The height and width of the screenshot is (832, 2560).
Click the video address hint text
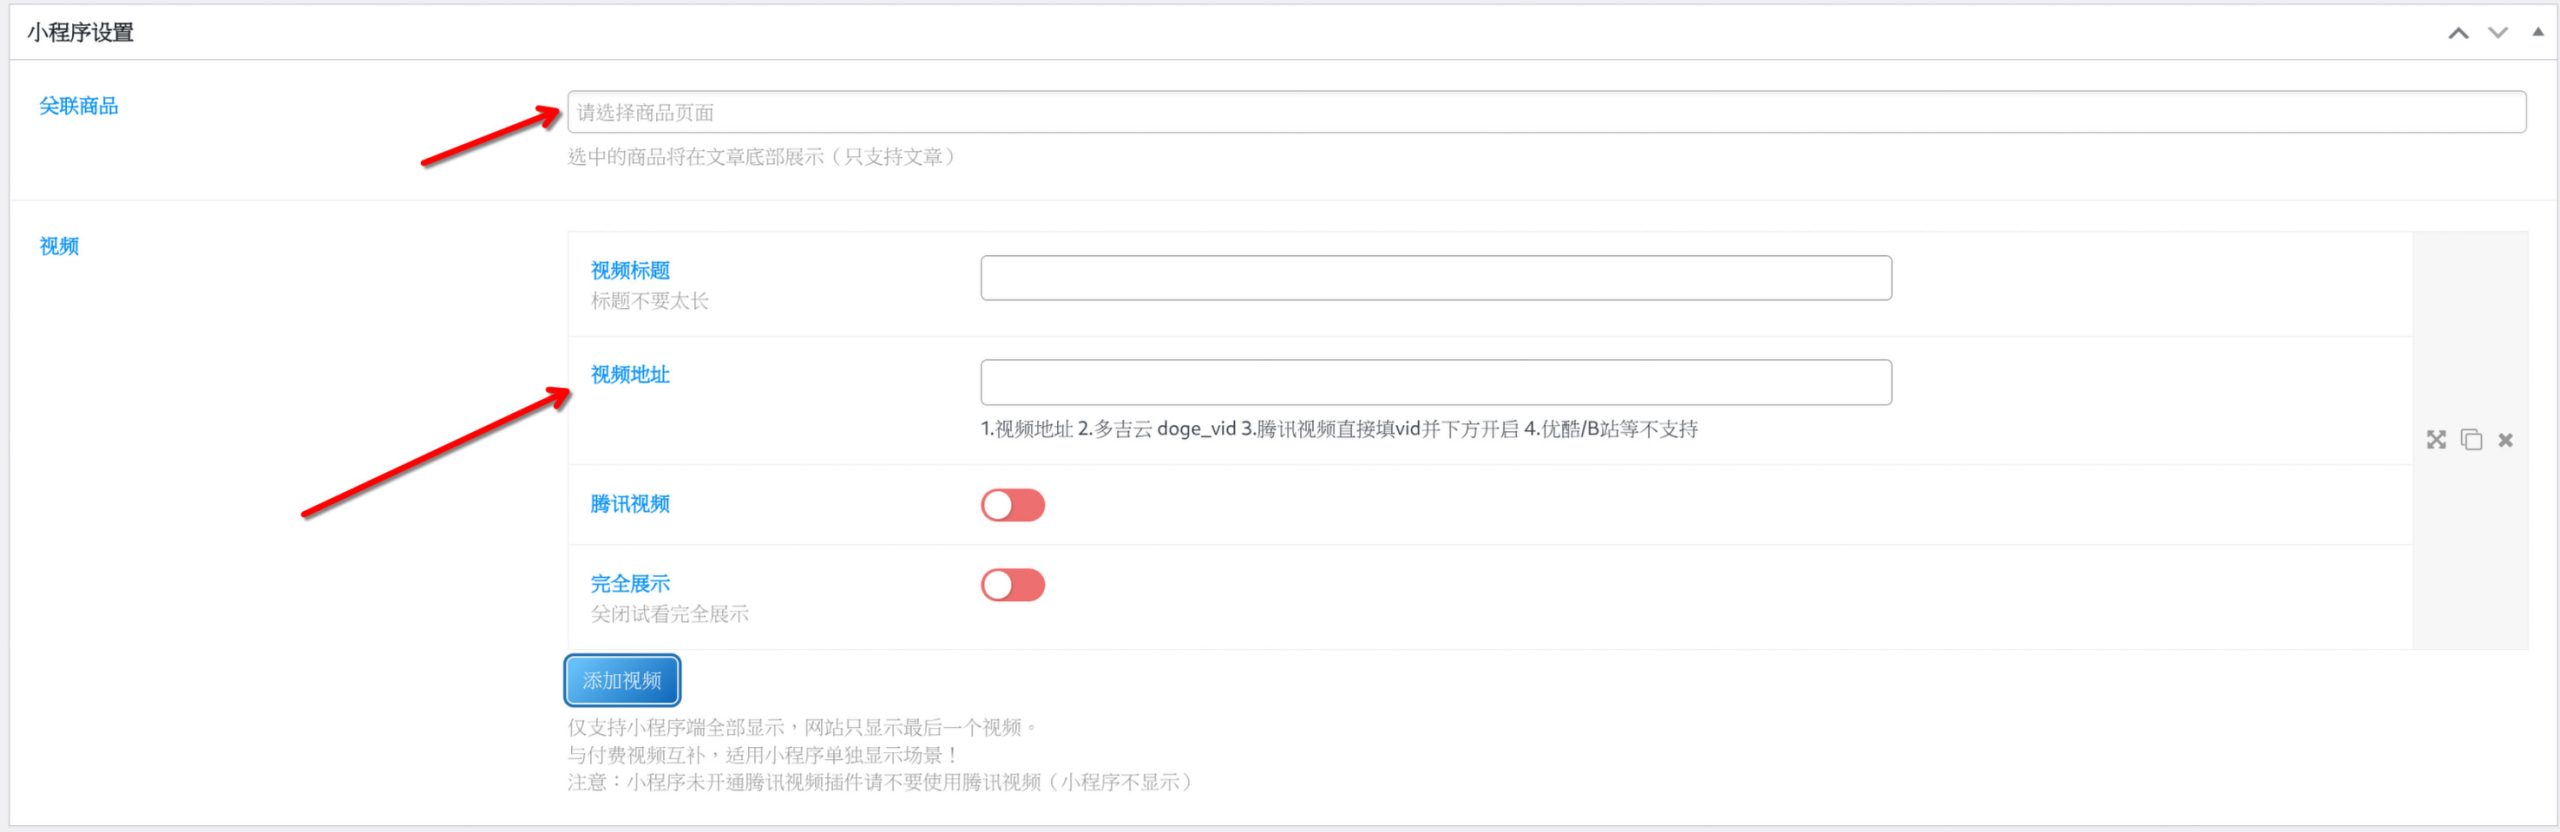point(1338,429)
